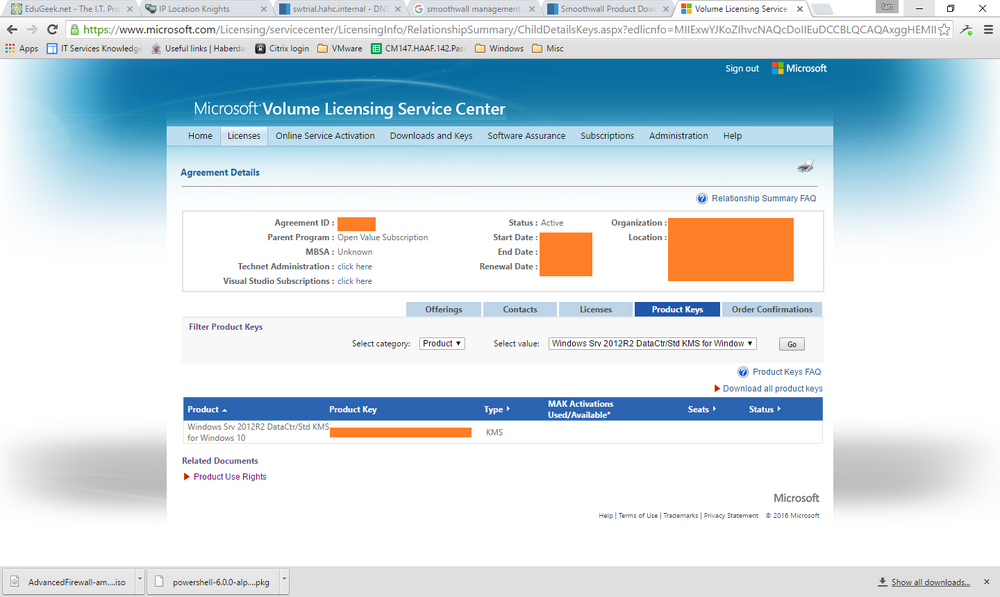Open the Citrix login bookmark

pos(282,48)
